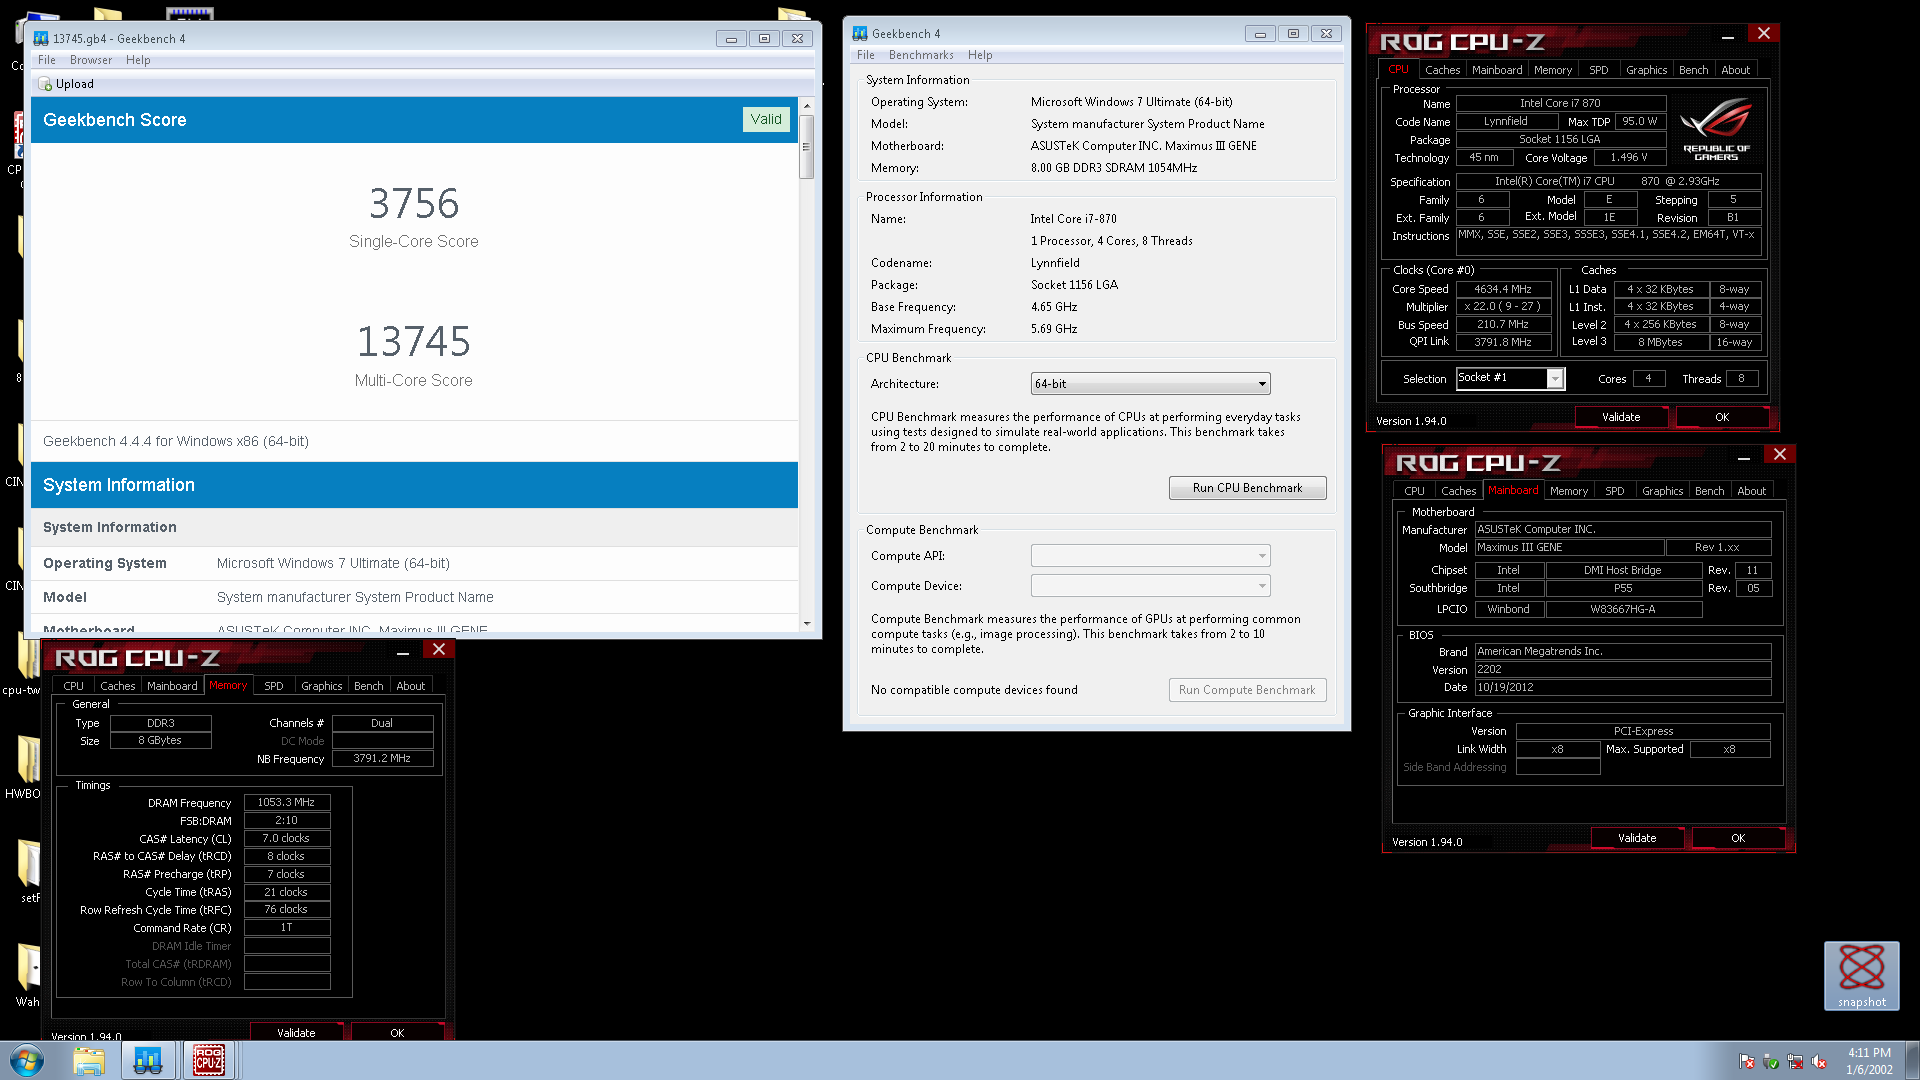Screen dimensions: 1920x1080
Task: Open the snapshot desktop icon
Action: tap(1861, 975)
